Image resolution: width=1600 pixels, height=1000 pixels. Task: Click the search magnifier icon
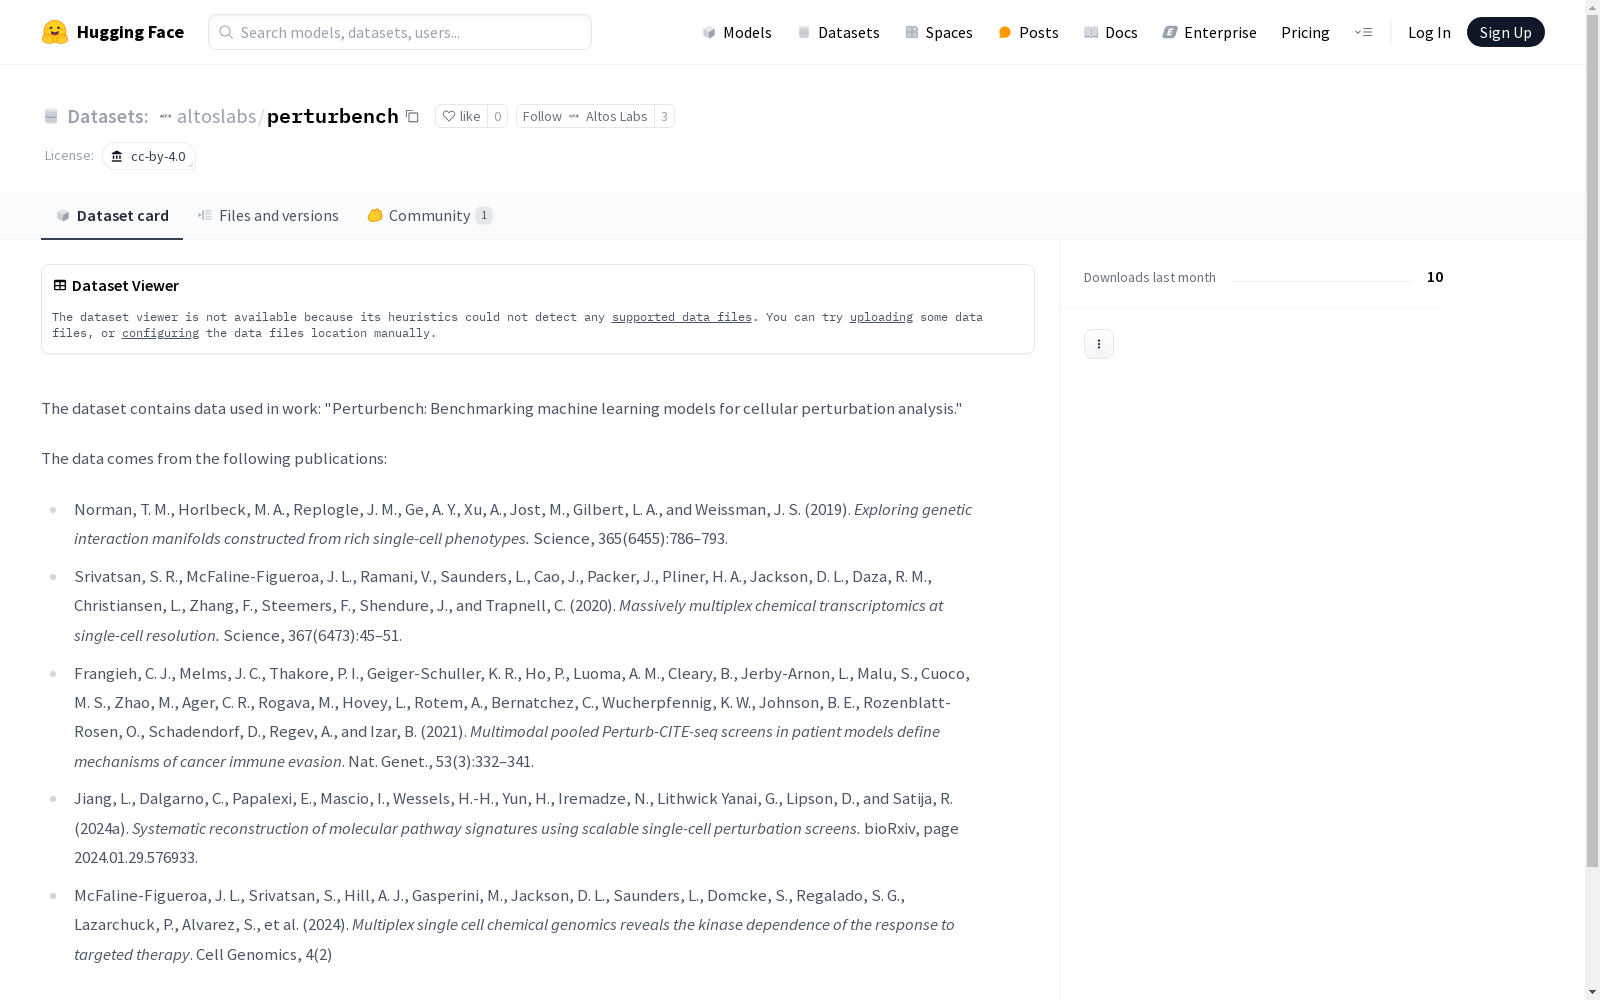[226, 32]
